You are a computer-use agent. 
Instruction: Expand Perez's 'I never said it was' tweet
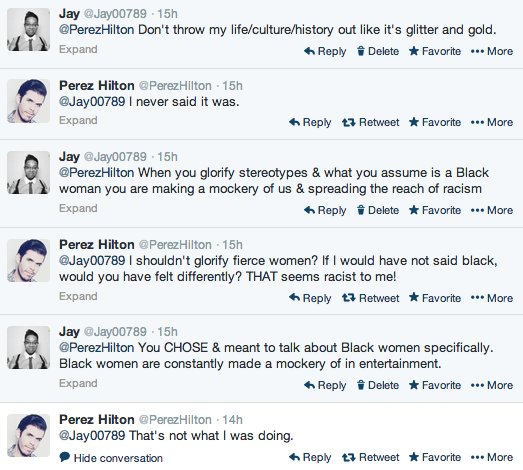point(78,120)
